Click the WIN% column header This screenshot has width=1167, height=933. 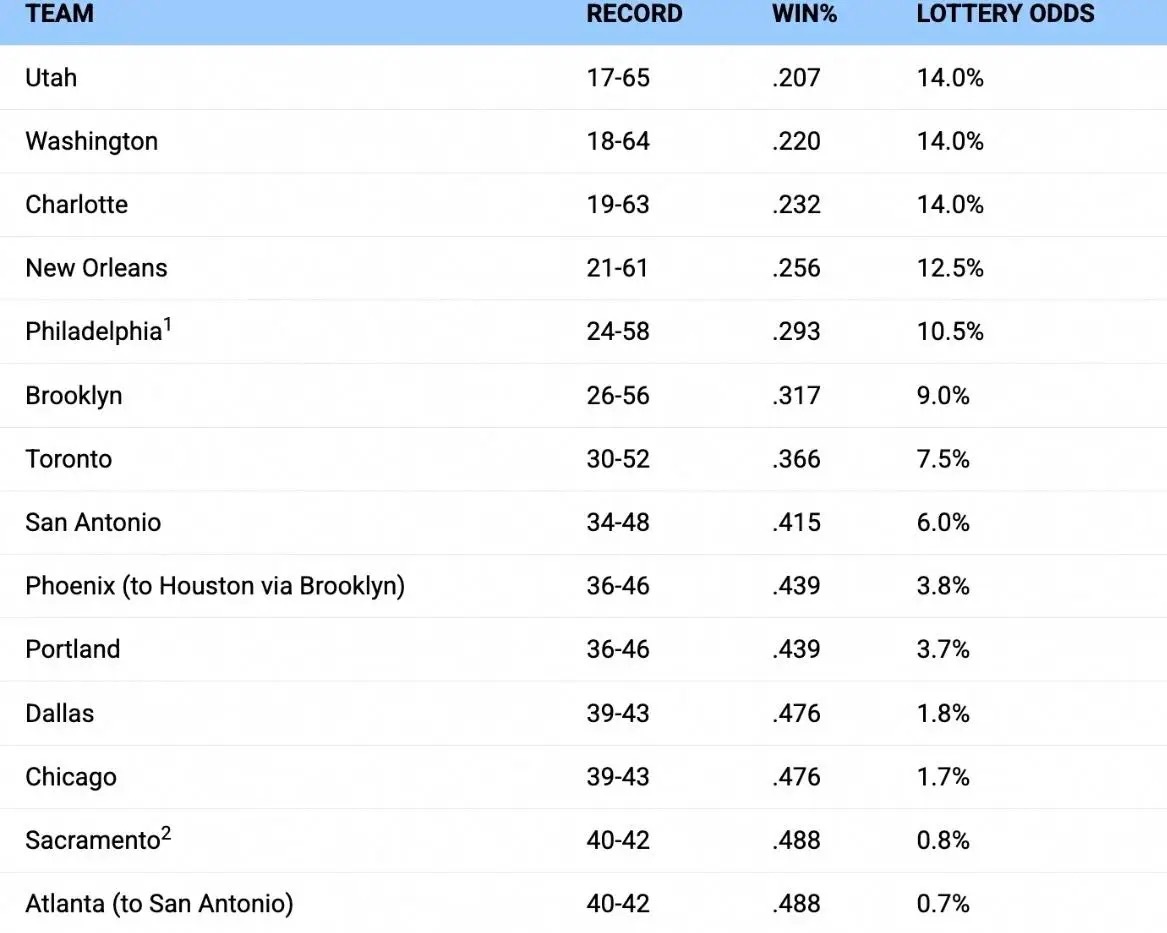[805, 13]
